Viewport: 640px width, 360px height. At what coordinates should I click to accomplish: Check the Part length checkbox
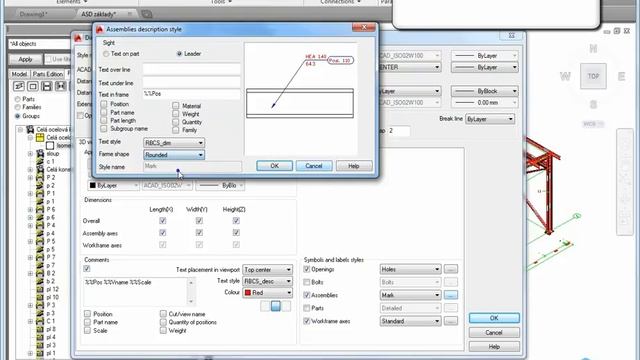104,120
